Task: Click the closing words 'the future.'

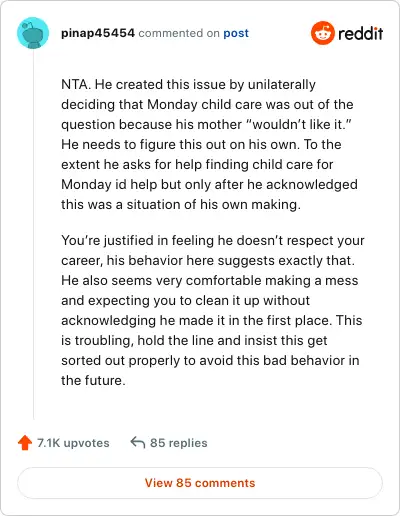Action: 93,380
